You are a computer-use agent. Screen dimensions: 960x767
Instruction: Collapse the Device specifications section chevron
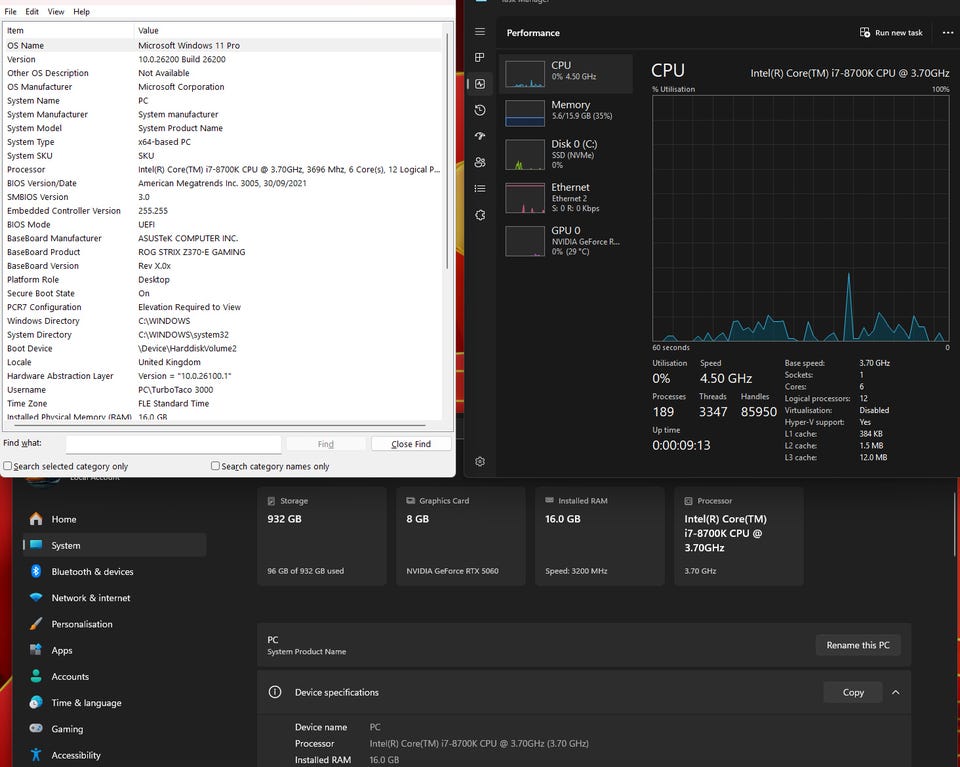point(895,692)
